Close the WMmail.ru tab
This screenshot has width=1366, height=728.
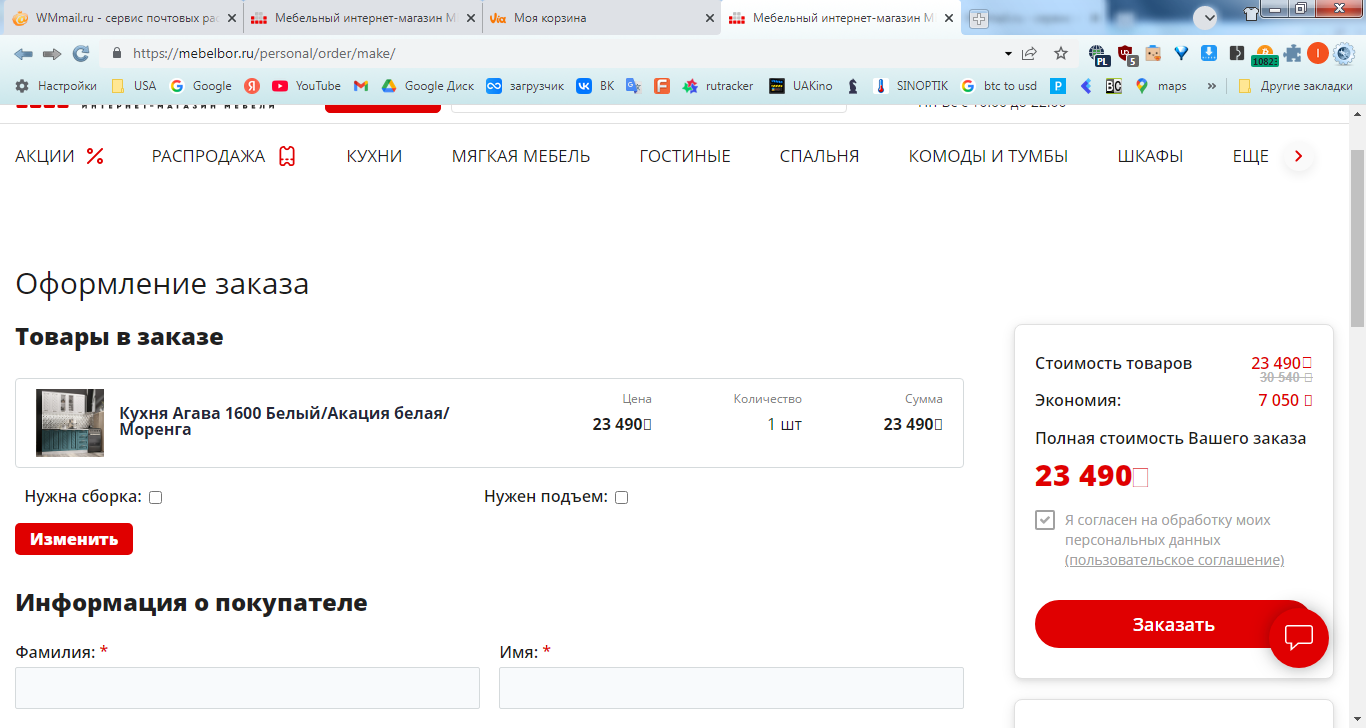(x=231, y=18)
